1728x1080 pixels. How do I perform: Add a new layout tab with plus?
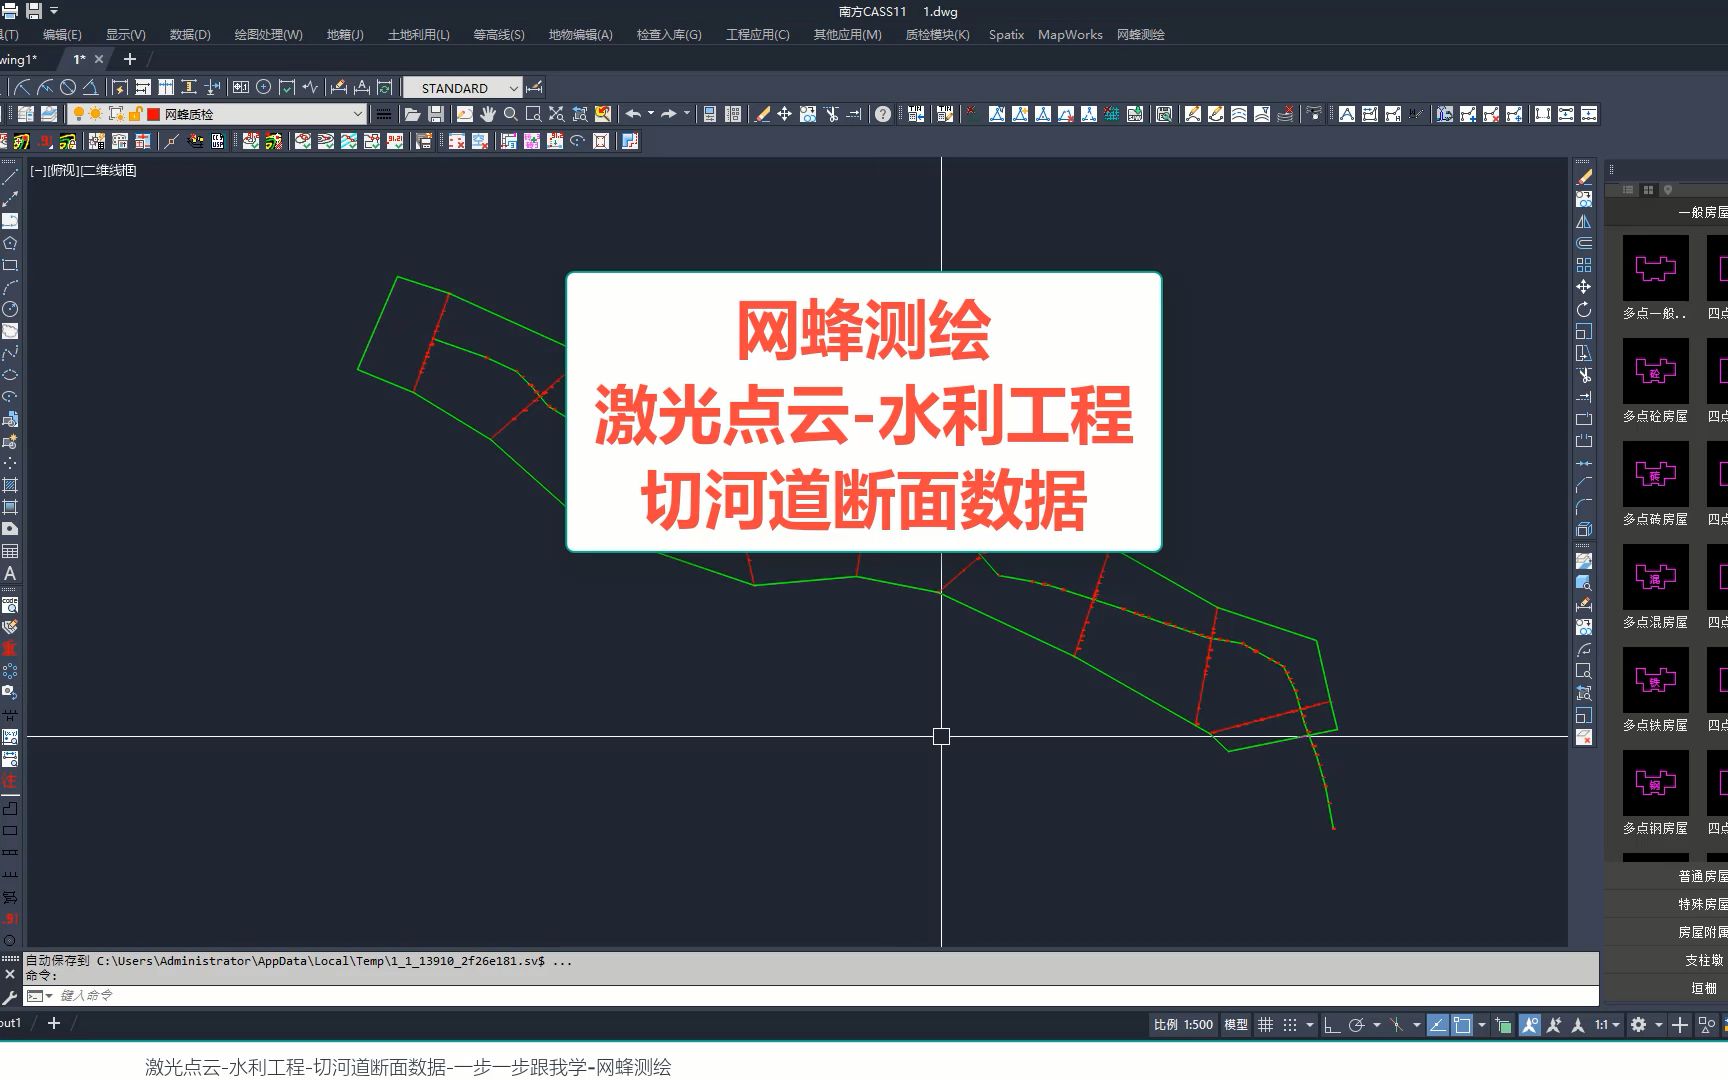click(54, 1023)
